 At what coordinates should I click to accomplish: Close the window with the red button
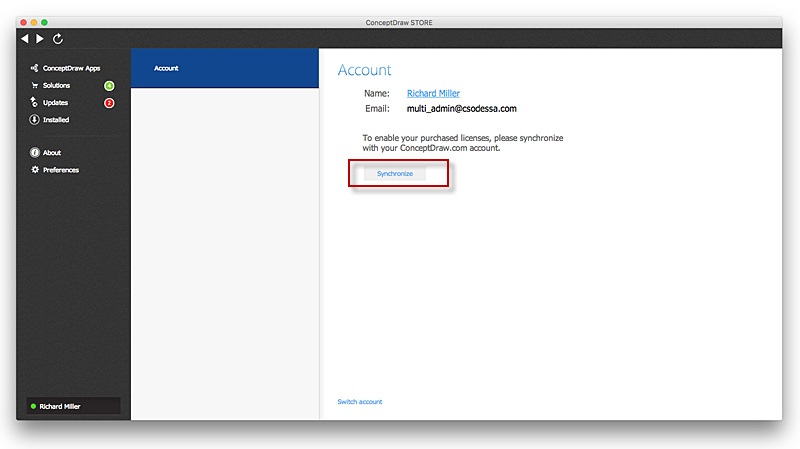click(x=23, y=22)
